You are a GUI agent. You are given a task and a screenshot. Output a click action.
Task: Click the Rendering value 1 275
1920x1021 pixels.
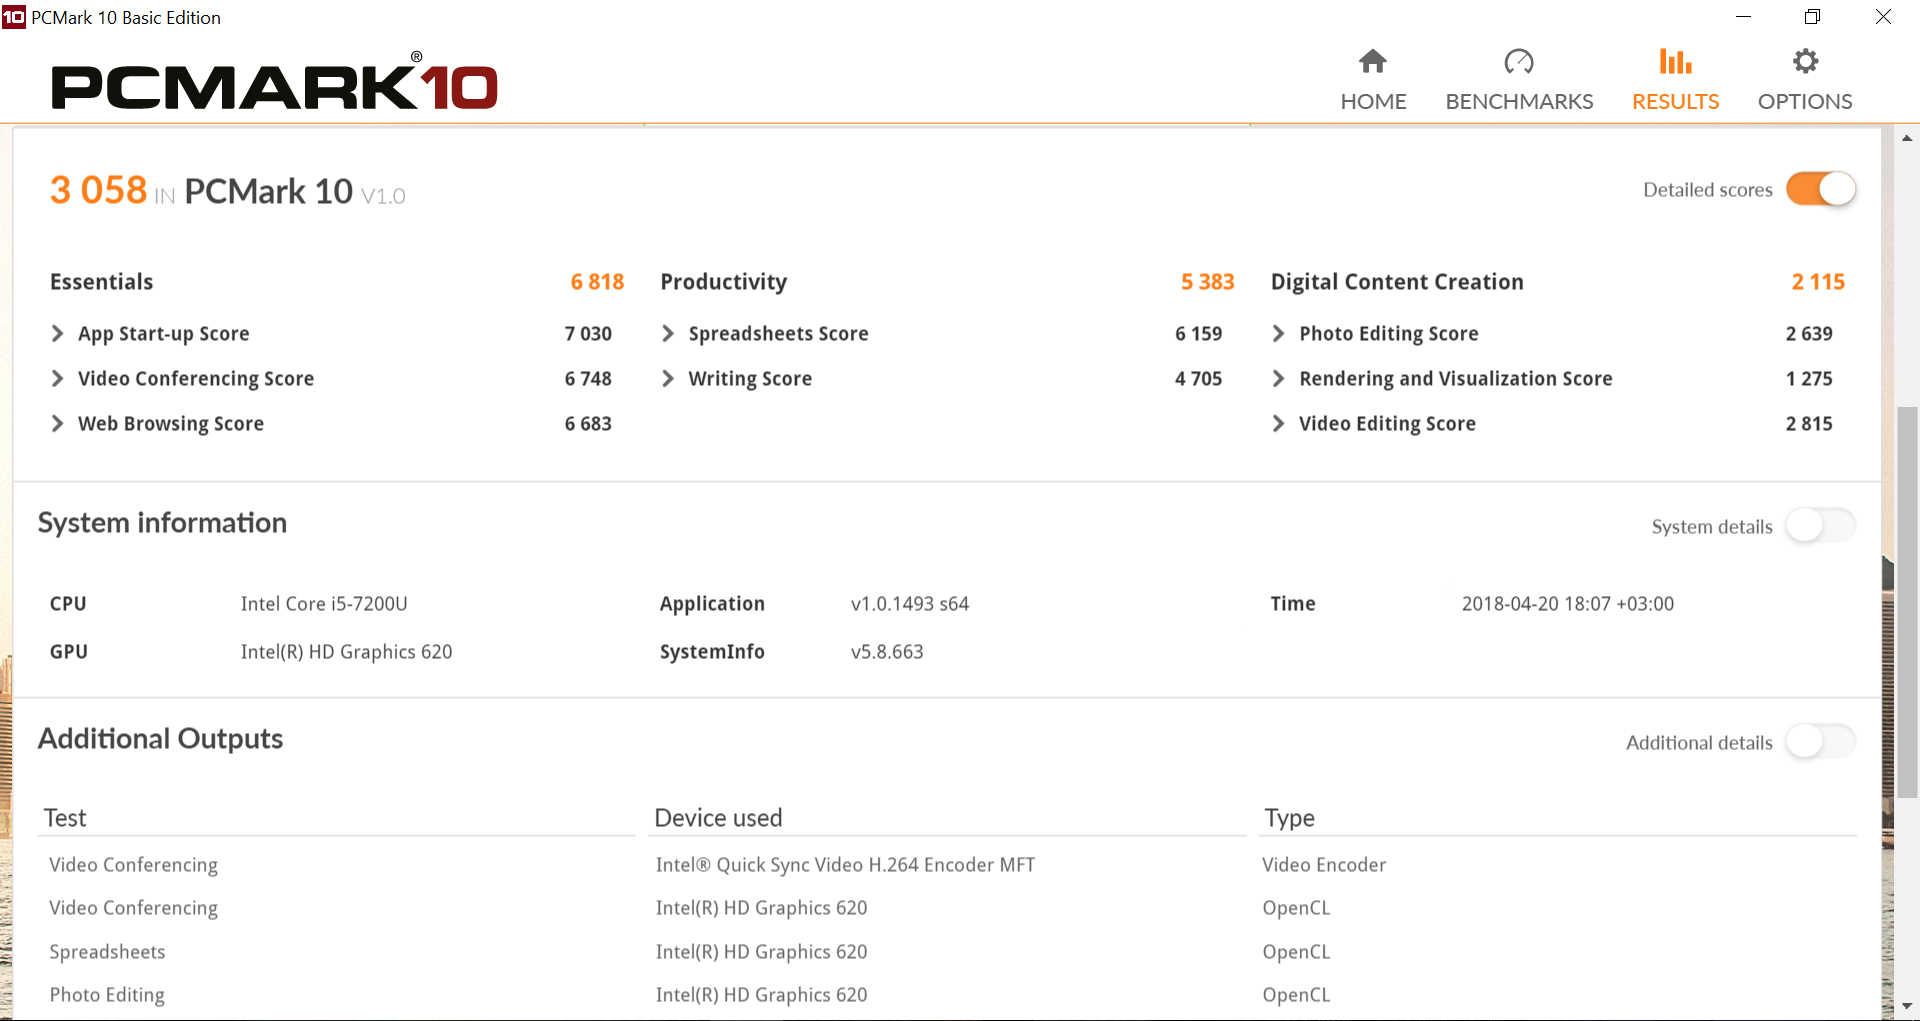tap(1809, 379)
